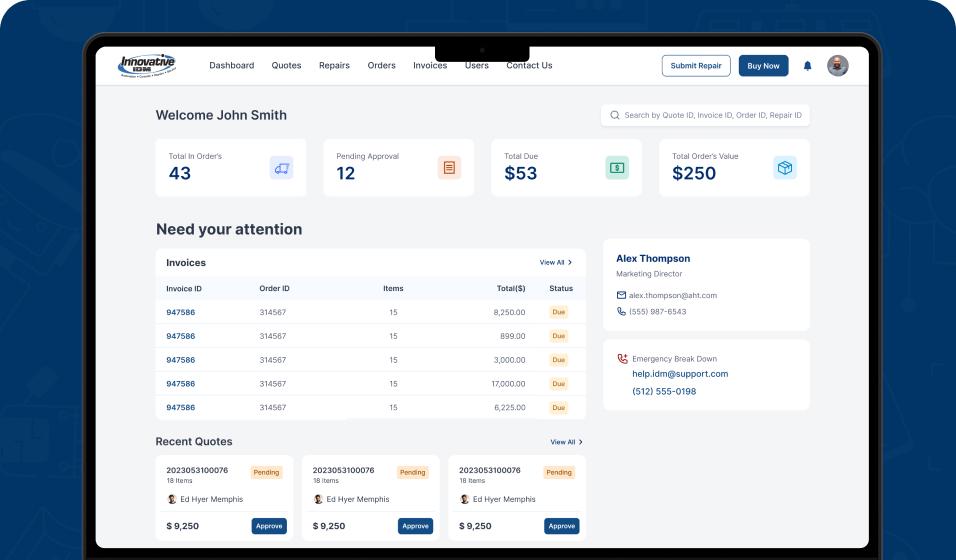Open invoice 947586 totaling 899.00
The image size is (956, 560).
pyautogui.click(x=180, y=336)
